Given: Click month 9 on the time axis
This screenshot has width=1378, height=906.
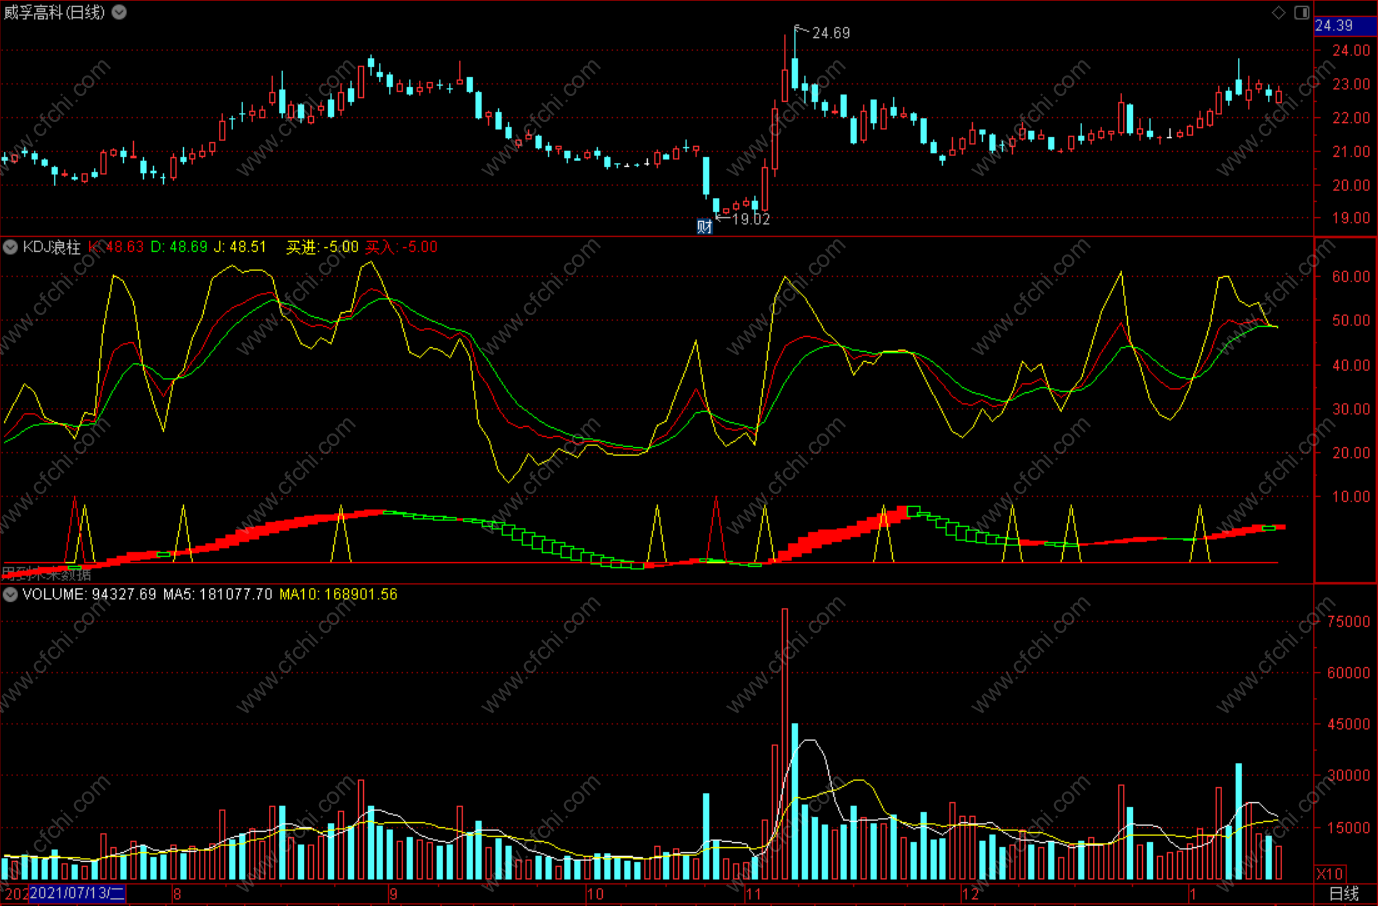Looking at the screenshot, I should [393, 894].
